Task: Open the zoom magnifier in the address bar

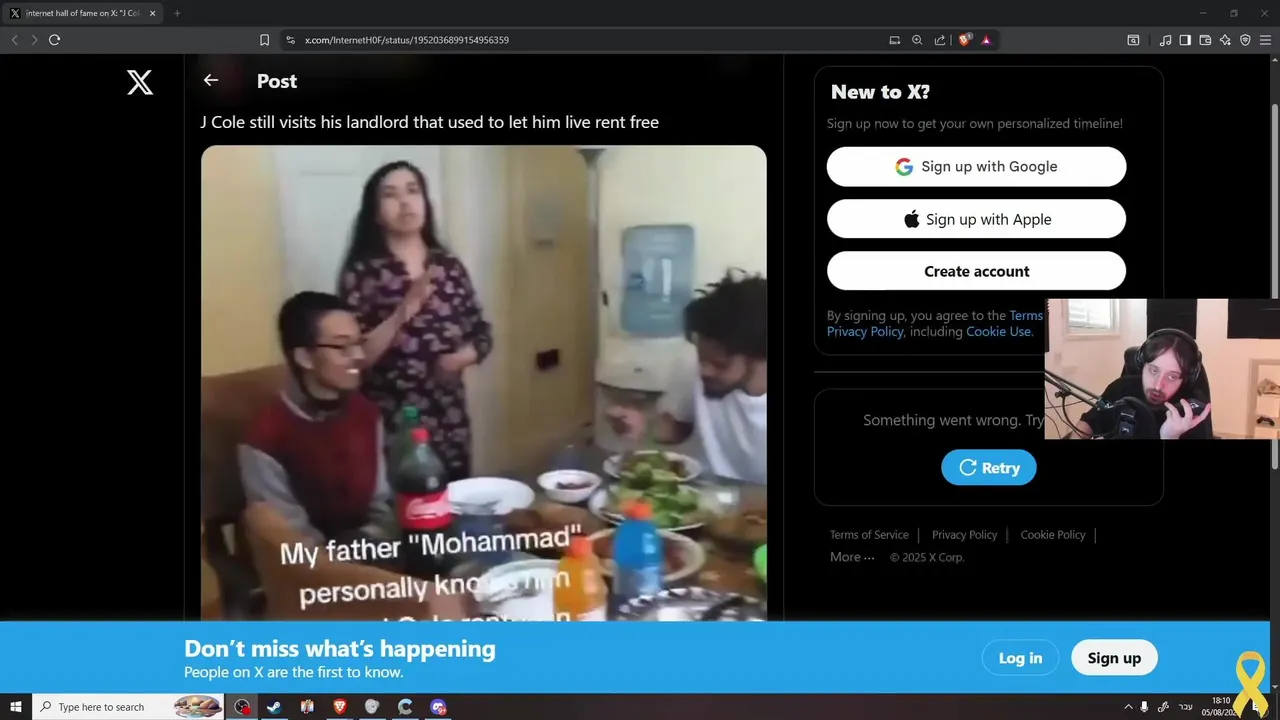Action: [917, 40]
